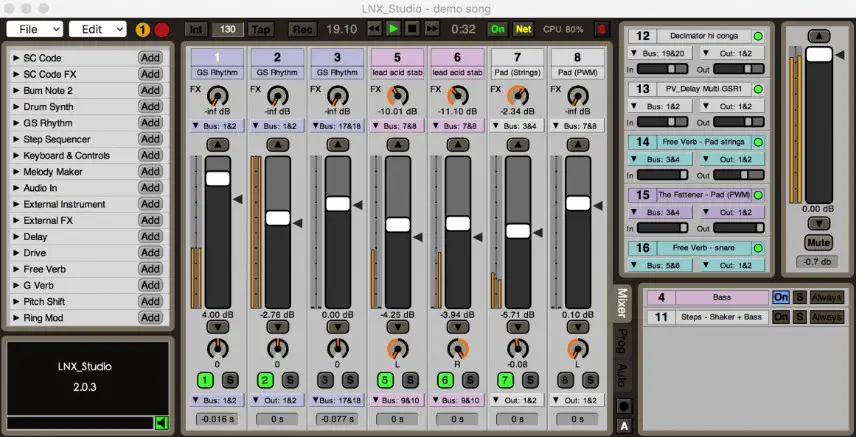Click FX send knob on channel 6

coord(458,96)
